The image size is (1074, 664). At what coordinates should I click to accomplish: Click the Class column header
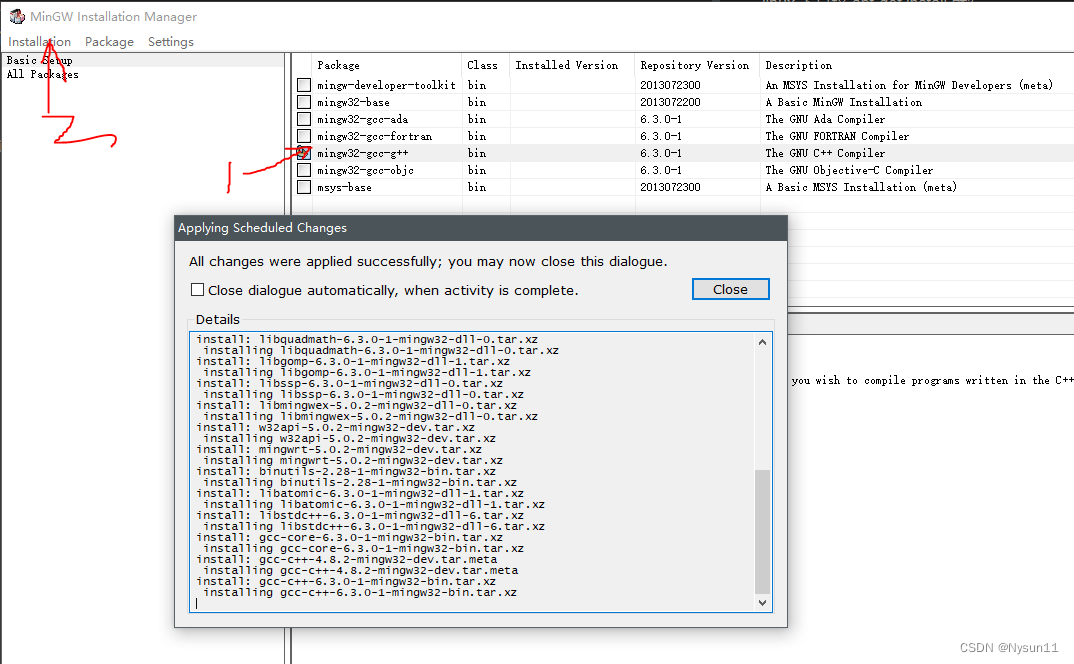coord(482,65)
